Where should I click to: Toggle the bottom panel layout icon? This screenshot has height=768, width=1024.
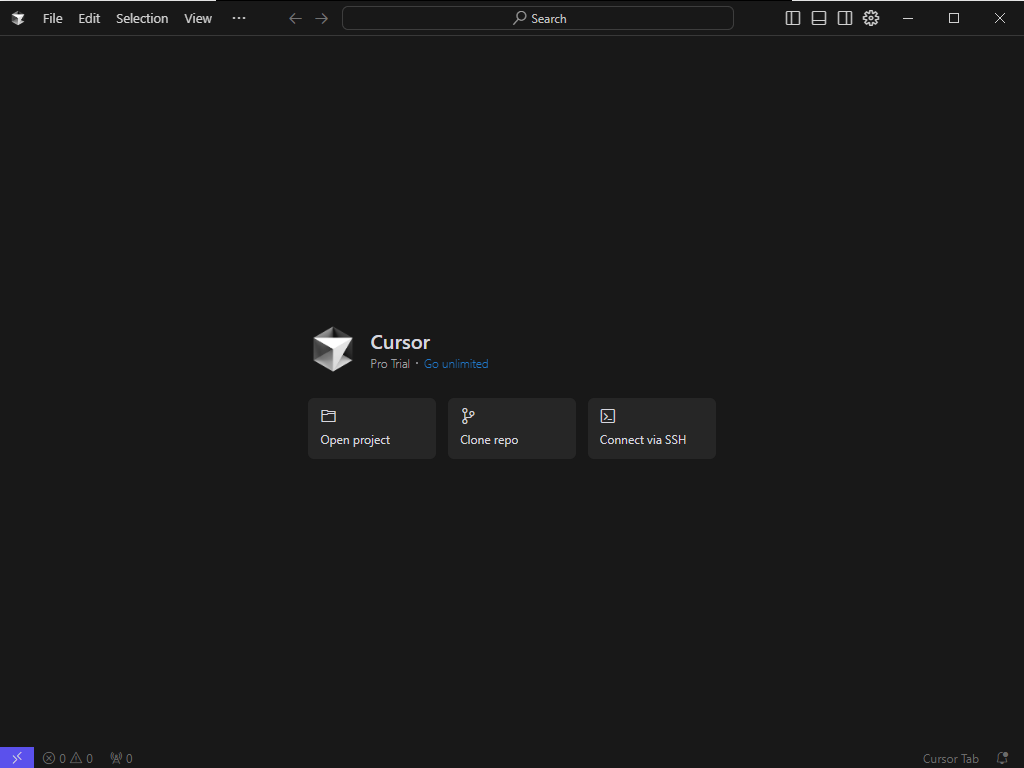tap(818, 18)
